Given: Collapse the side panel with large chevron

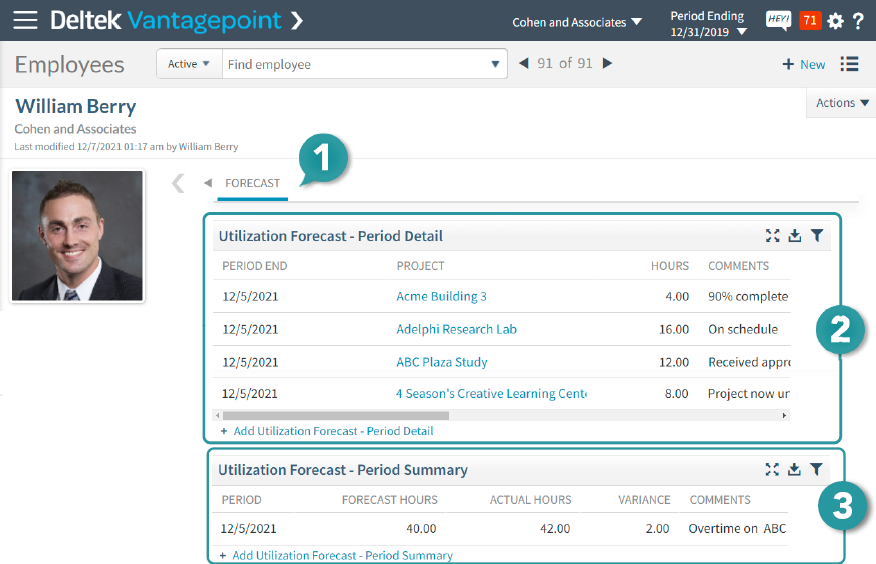Looking at the screenshot, I should point(178,183).
